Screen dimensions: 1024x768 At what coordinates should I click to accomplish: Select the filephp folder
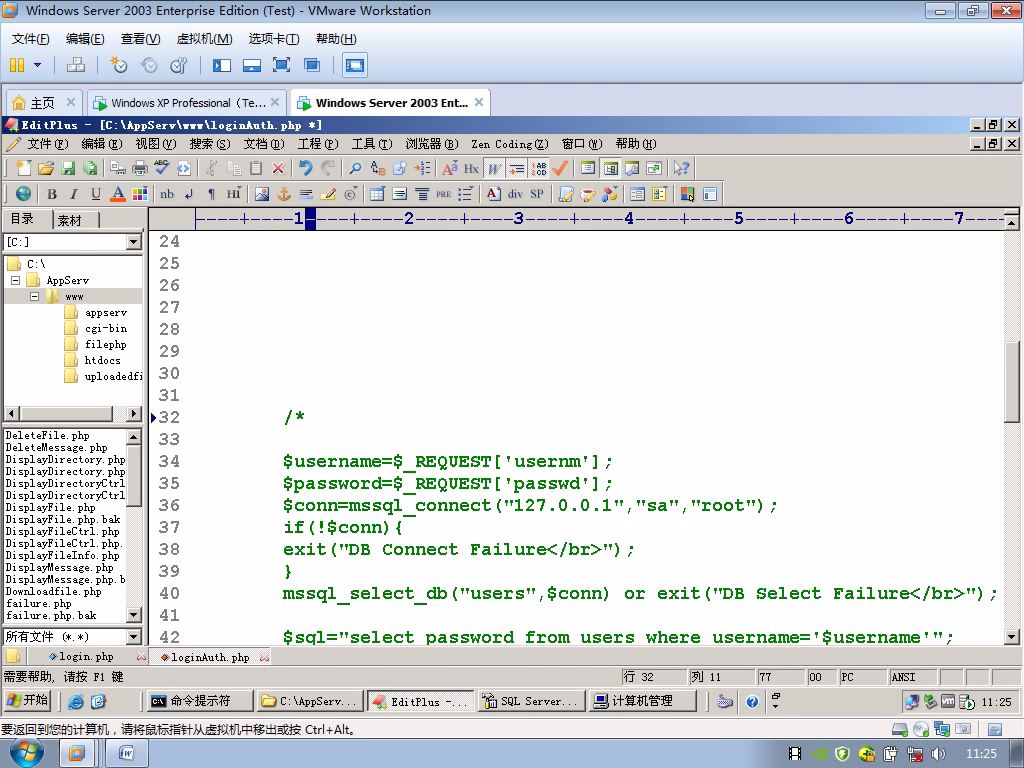(x=106, y=344)
